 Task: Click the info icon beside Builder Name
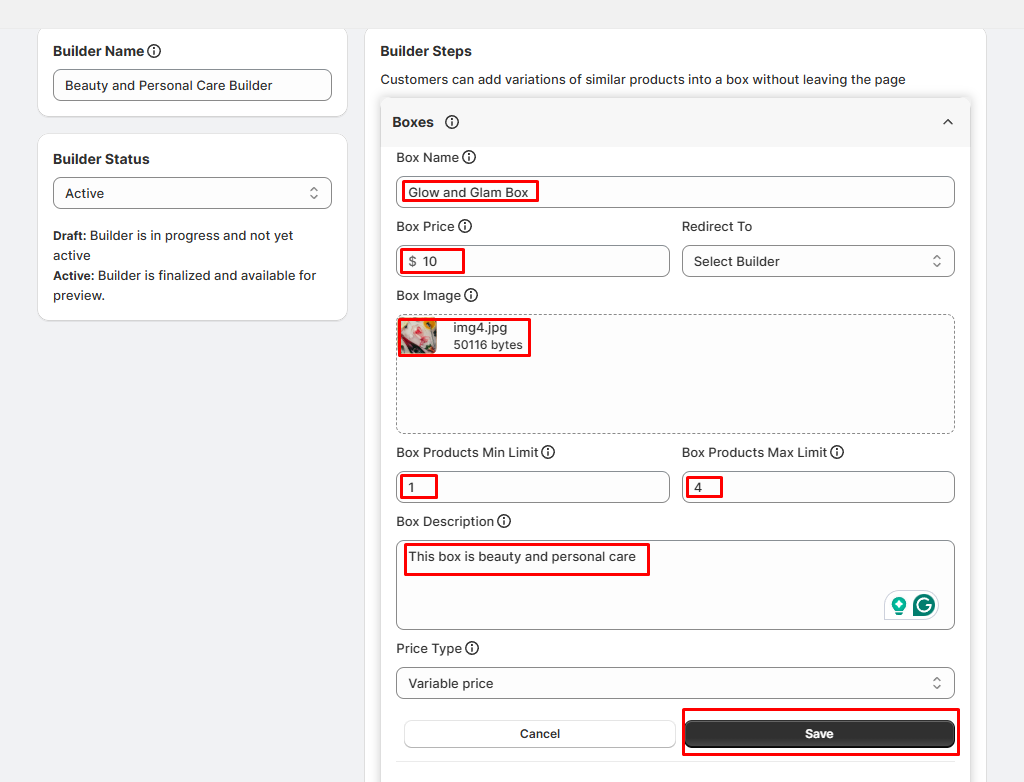click(x=154, y=51)
